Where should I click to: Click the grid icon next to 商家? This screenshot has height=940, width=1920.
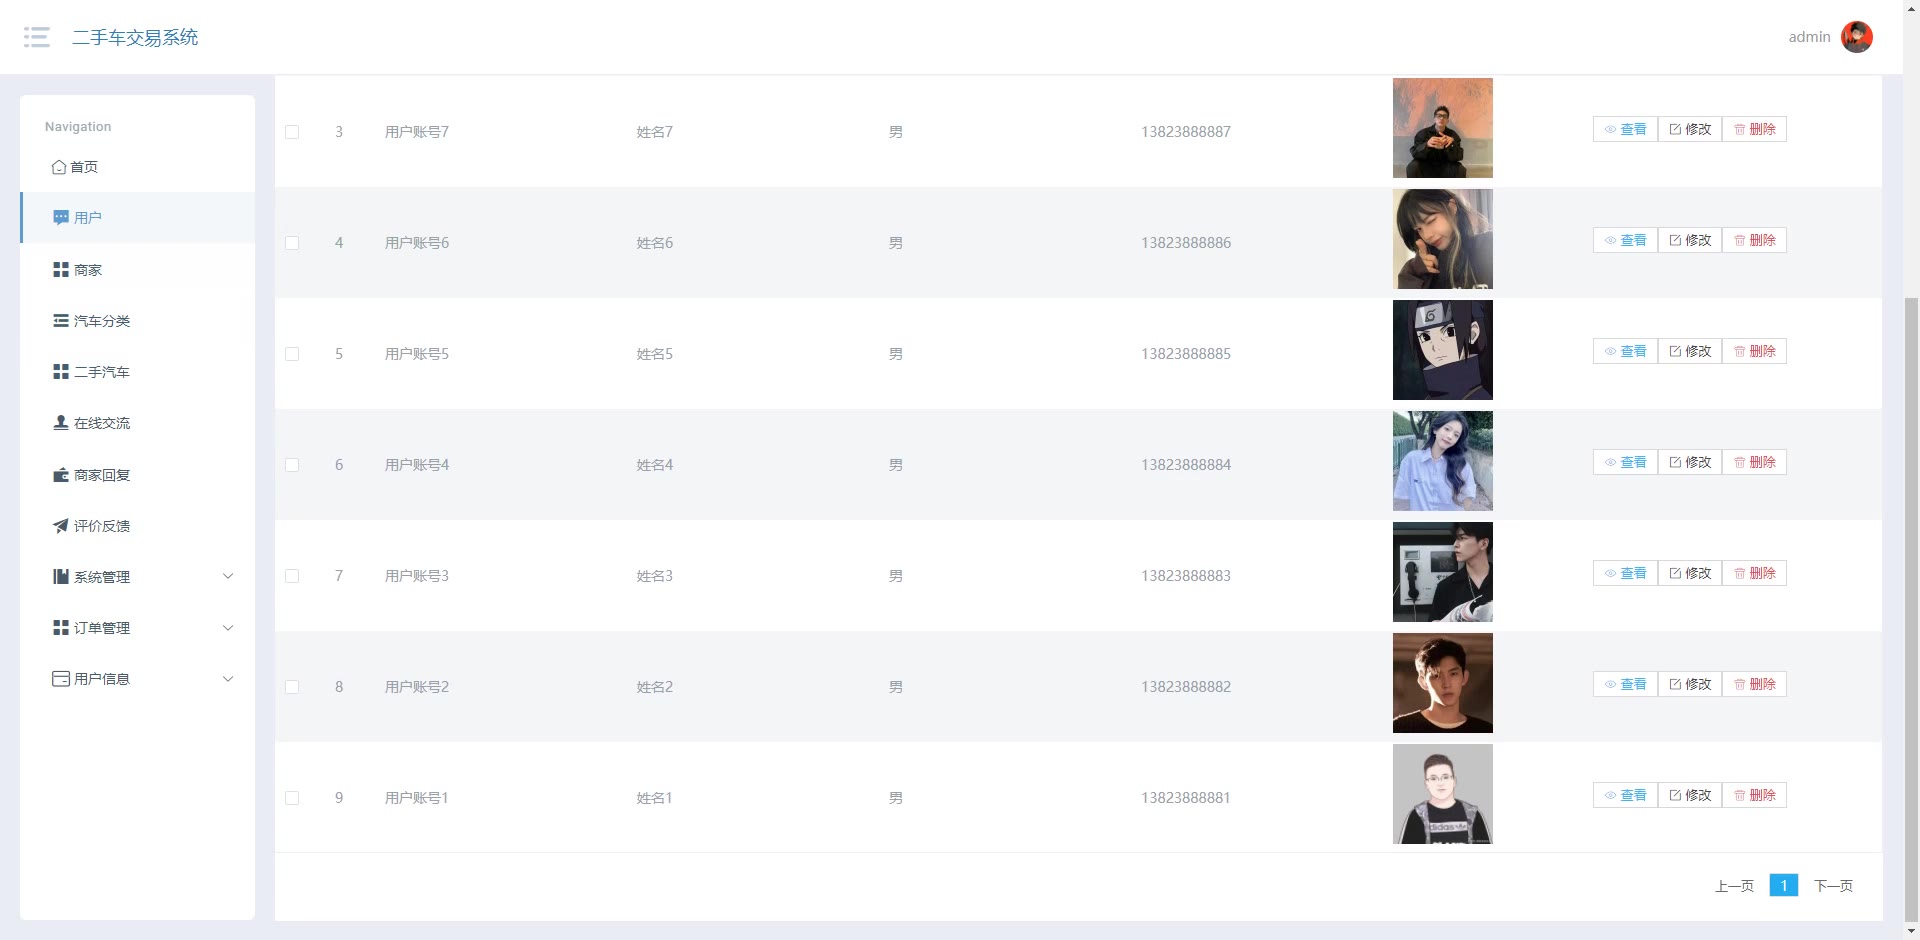pyautogui.click(x=61, y=270)
